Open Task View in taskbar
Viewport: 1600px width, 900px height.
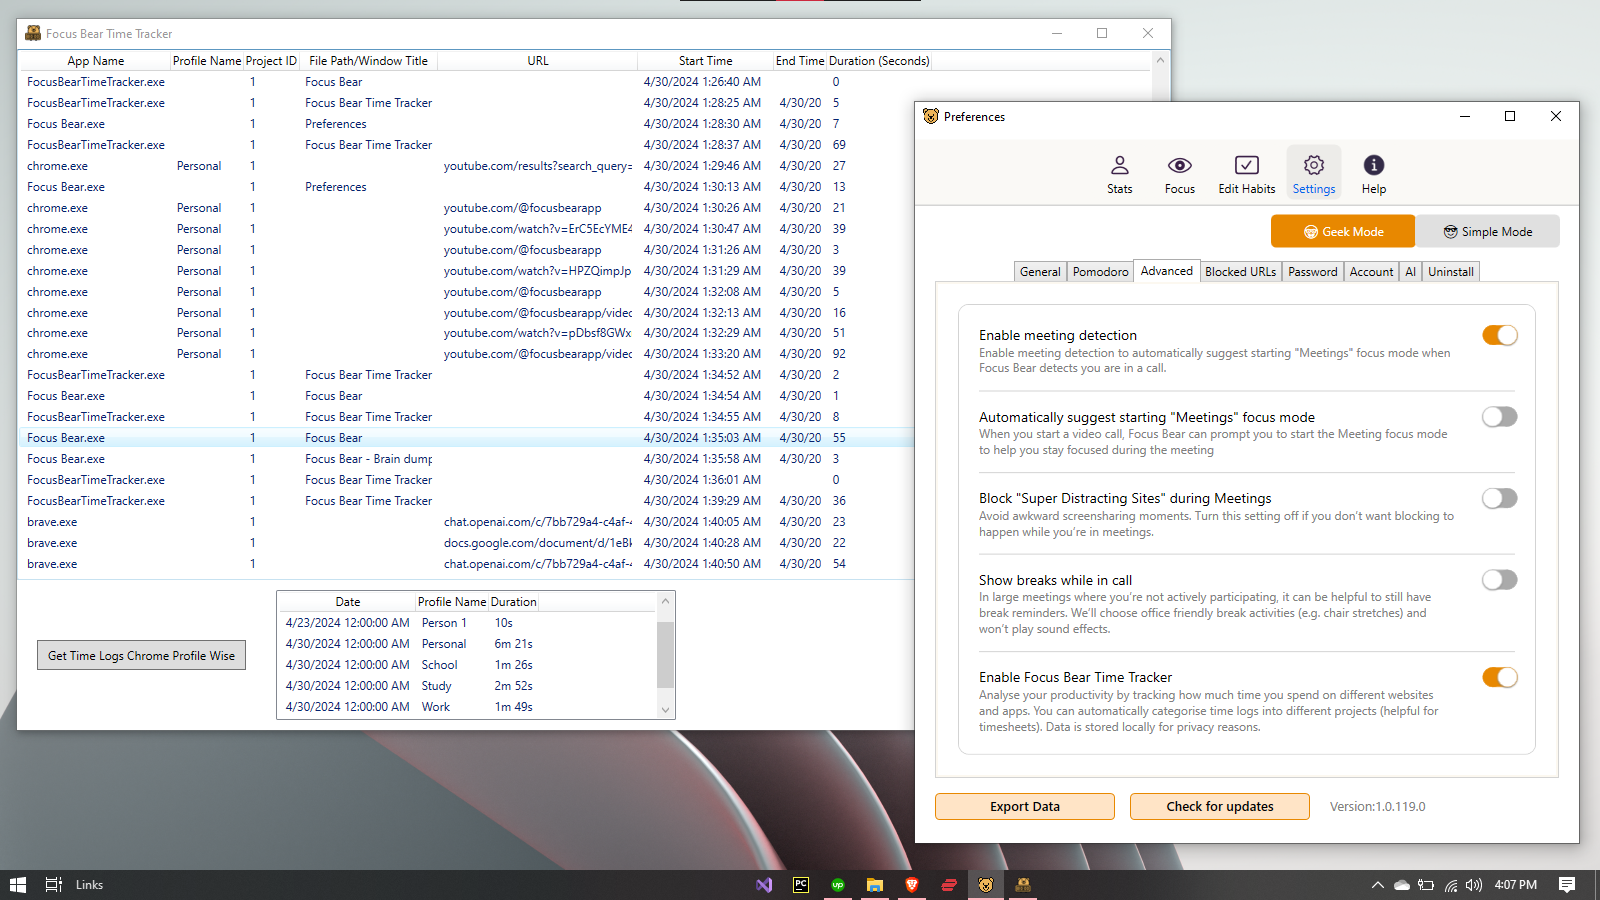[54, 885]
